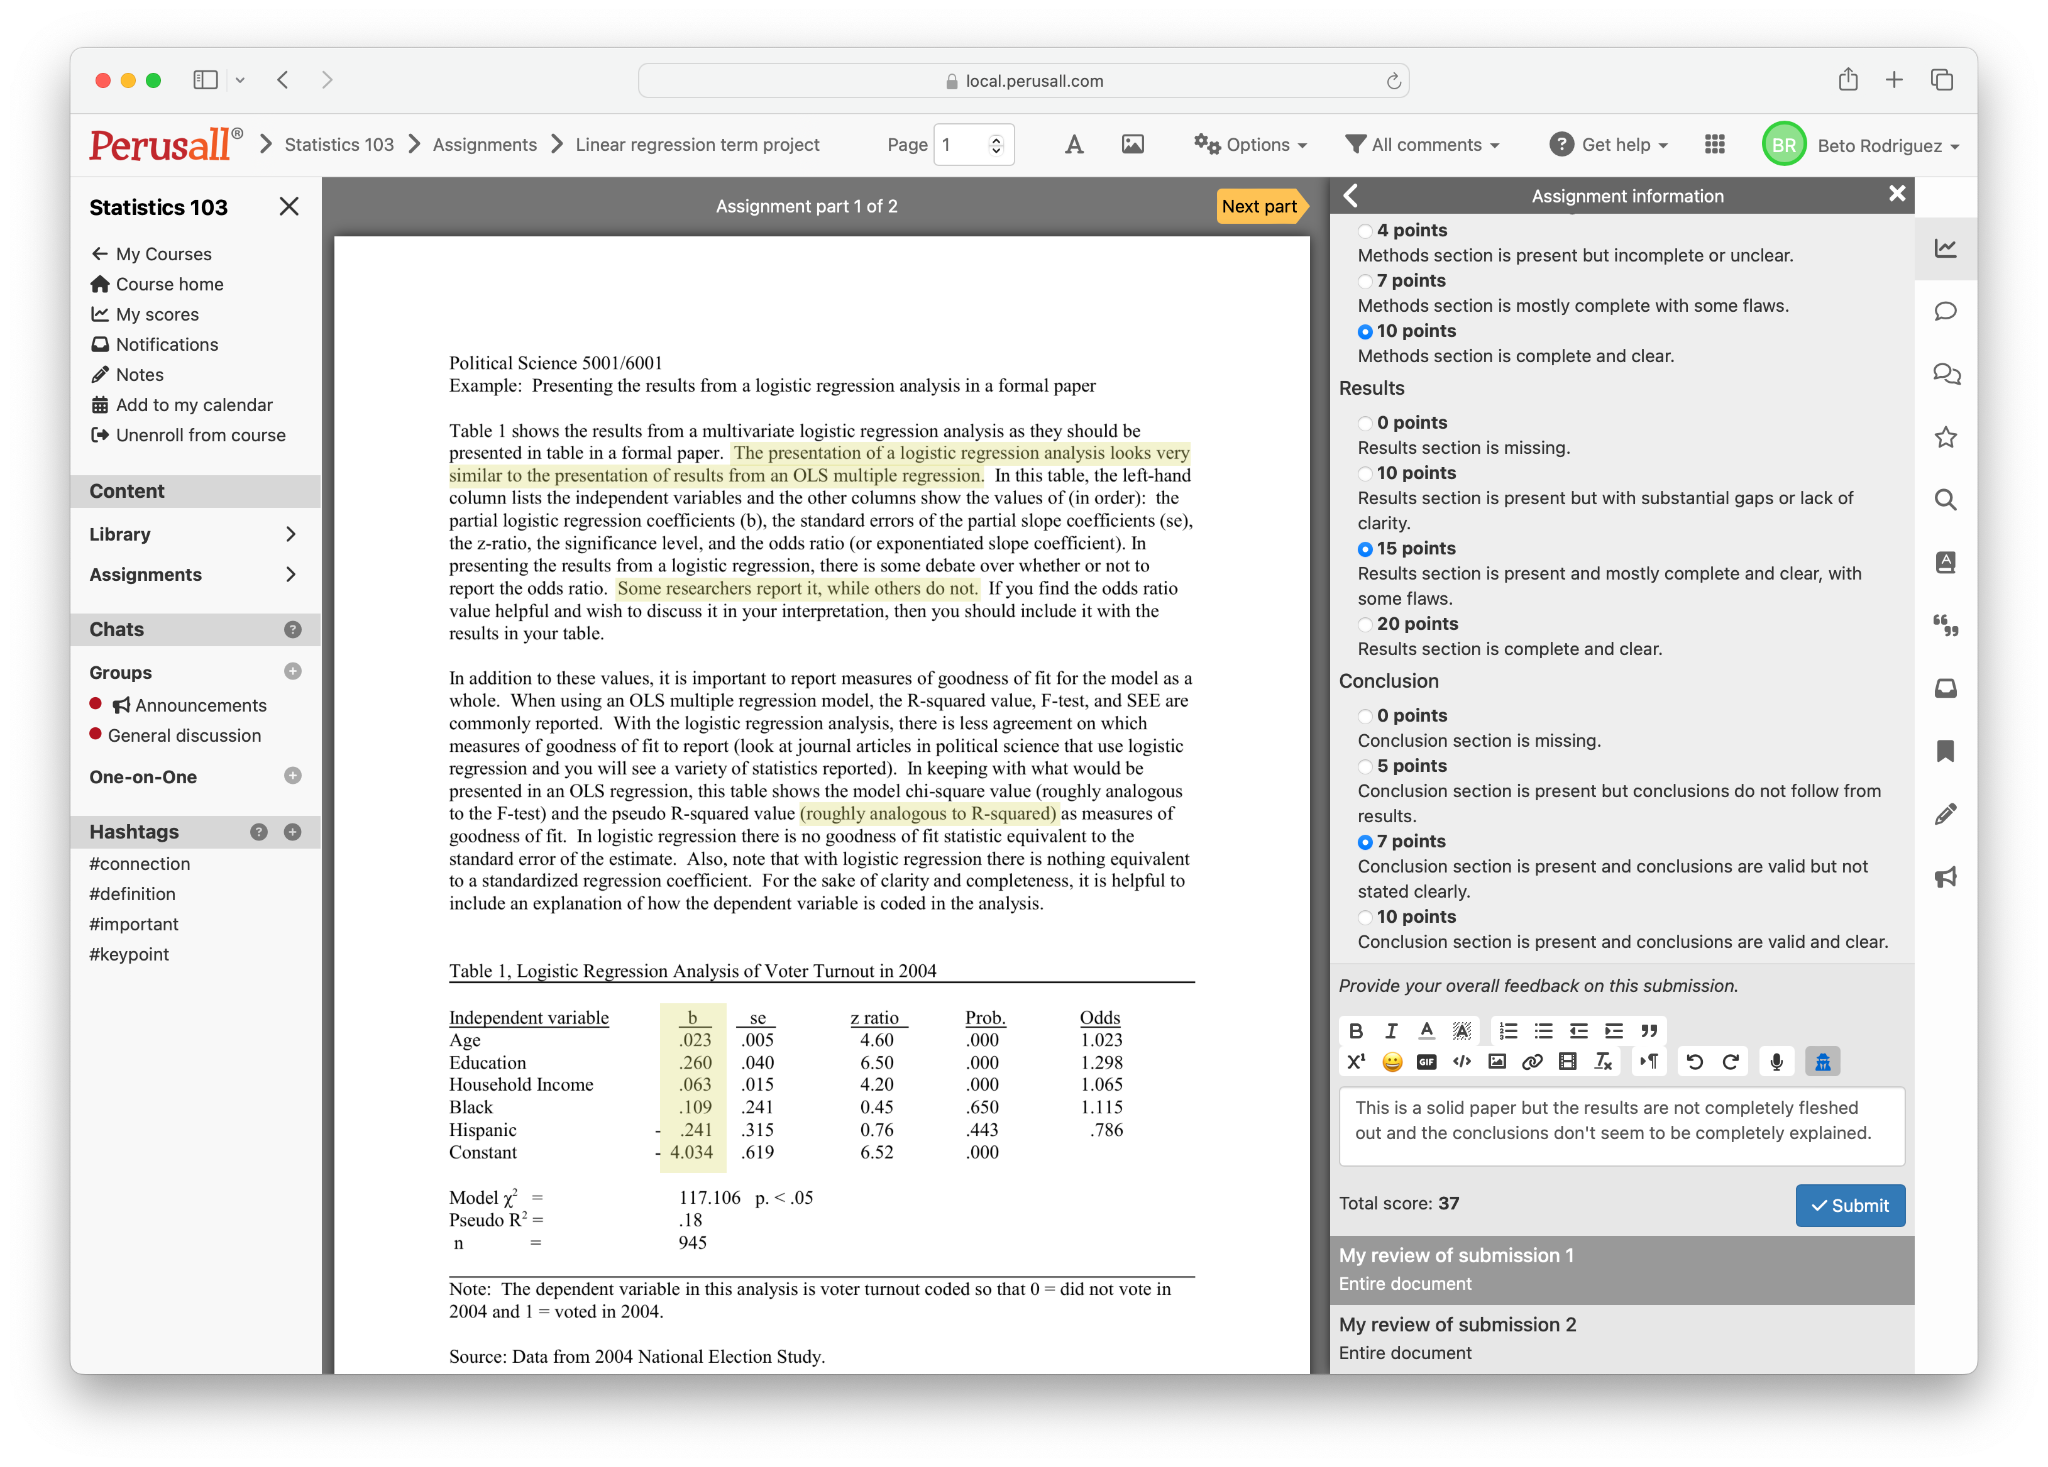Insert an emoji into the feedback

point(1391,1061)
